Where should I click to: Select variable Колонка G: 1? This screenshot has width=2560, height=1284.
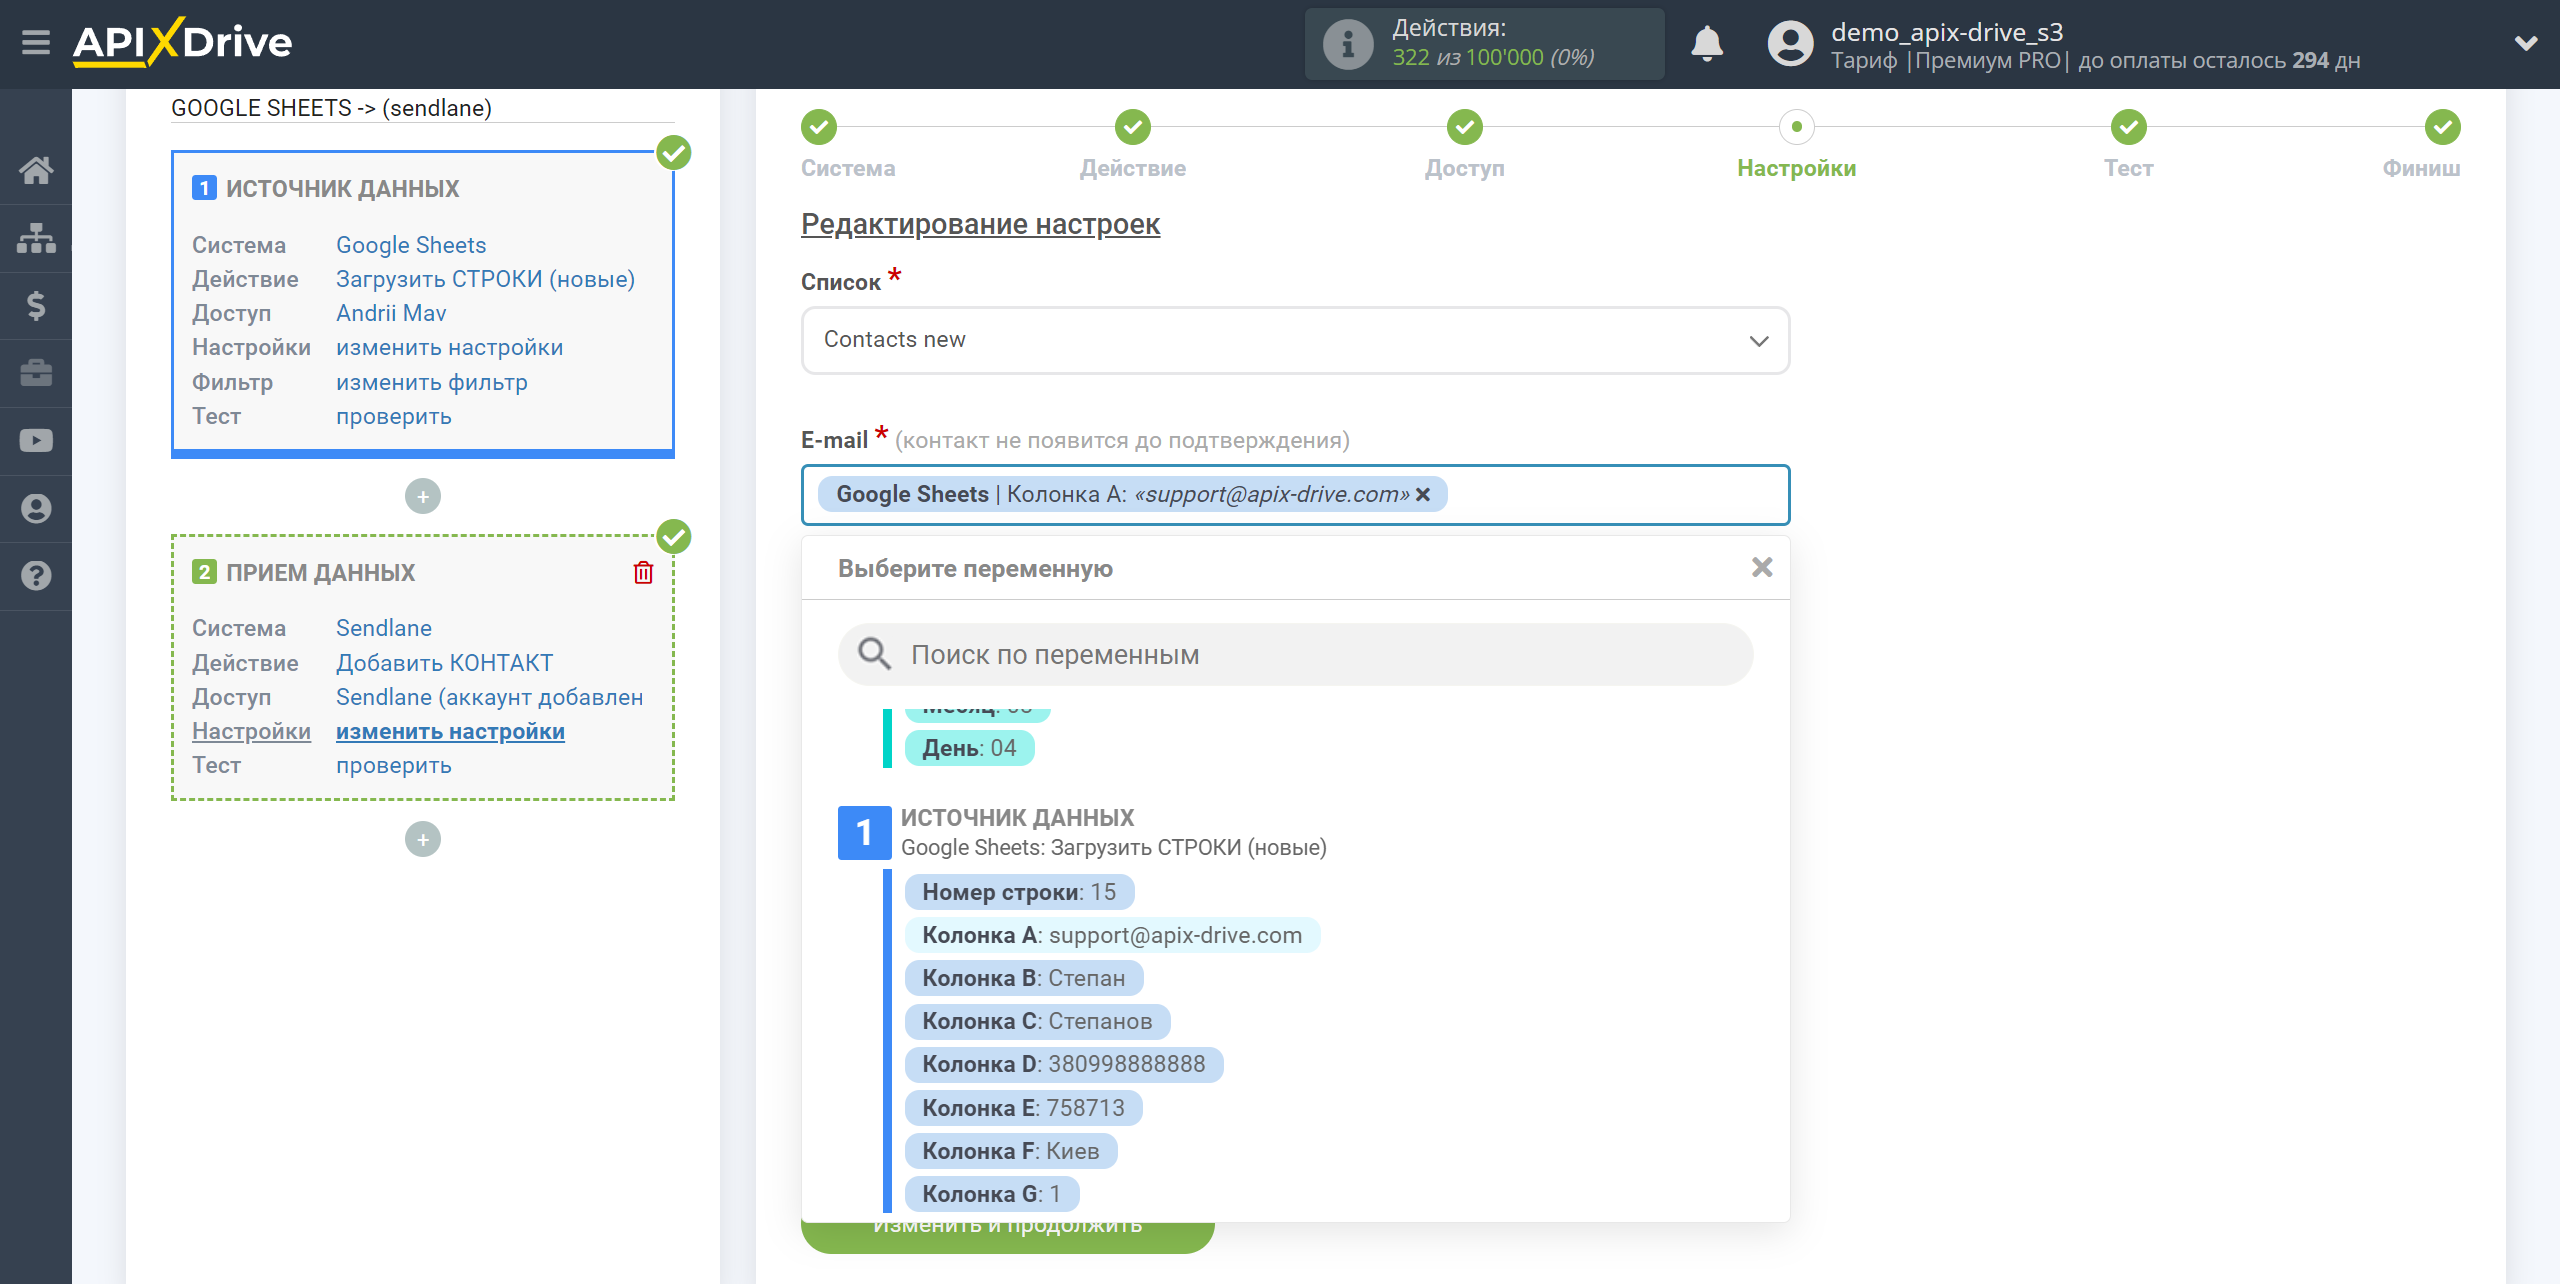pos(991,1194)
